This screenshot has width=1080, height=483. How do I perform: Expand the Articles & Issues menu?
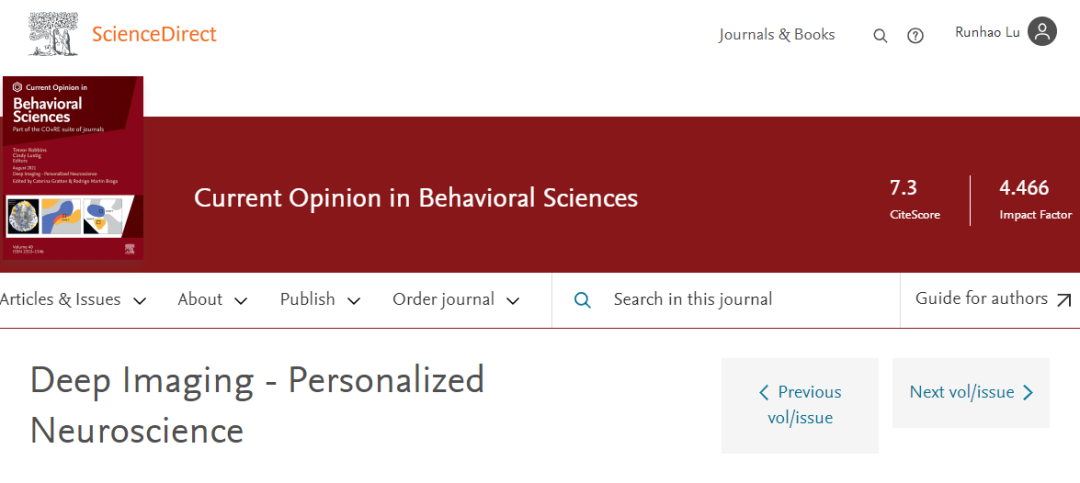[x=73, y=300]
